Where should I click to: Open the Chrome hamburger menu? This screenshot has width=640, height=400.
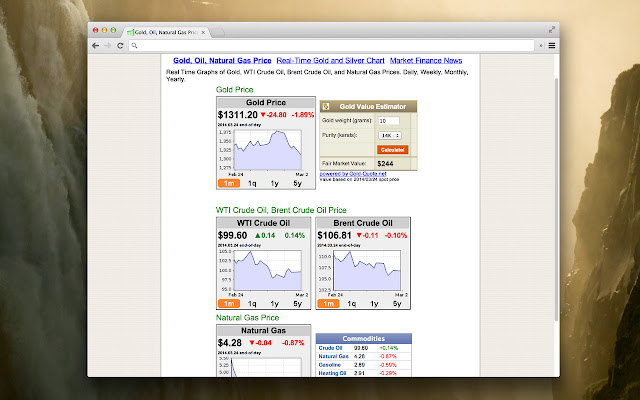(x=552, y=46)
